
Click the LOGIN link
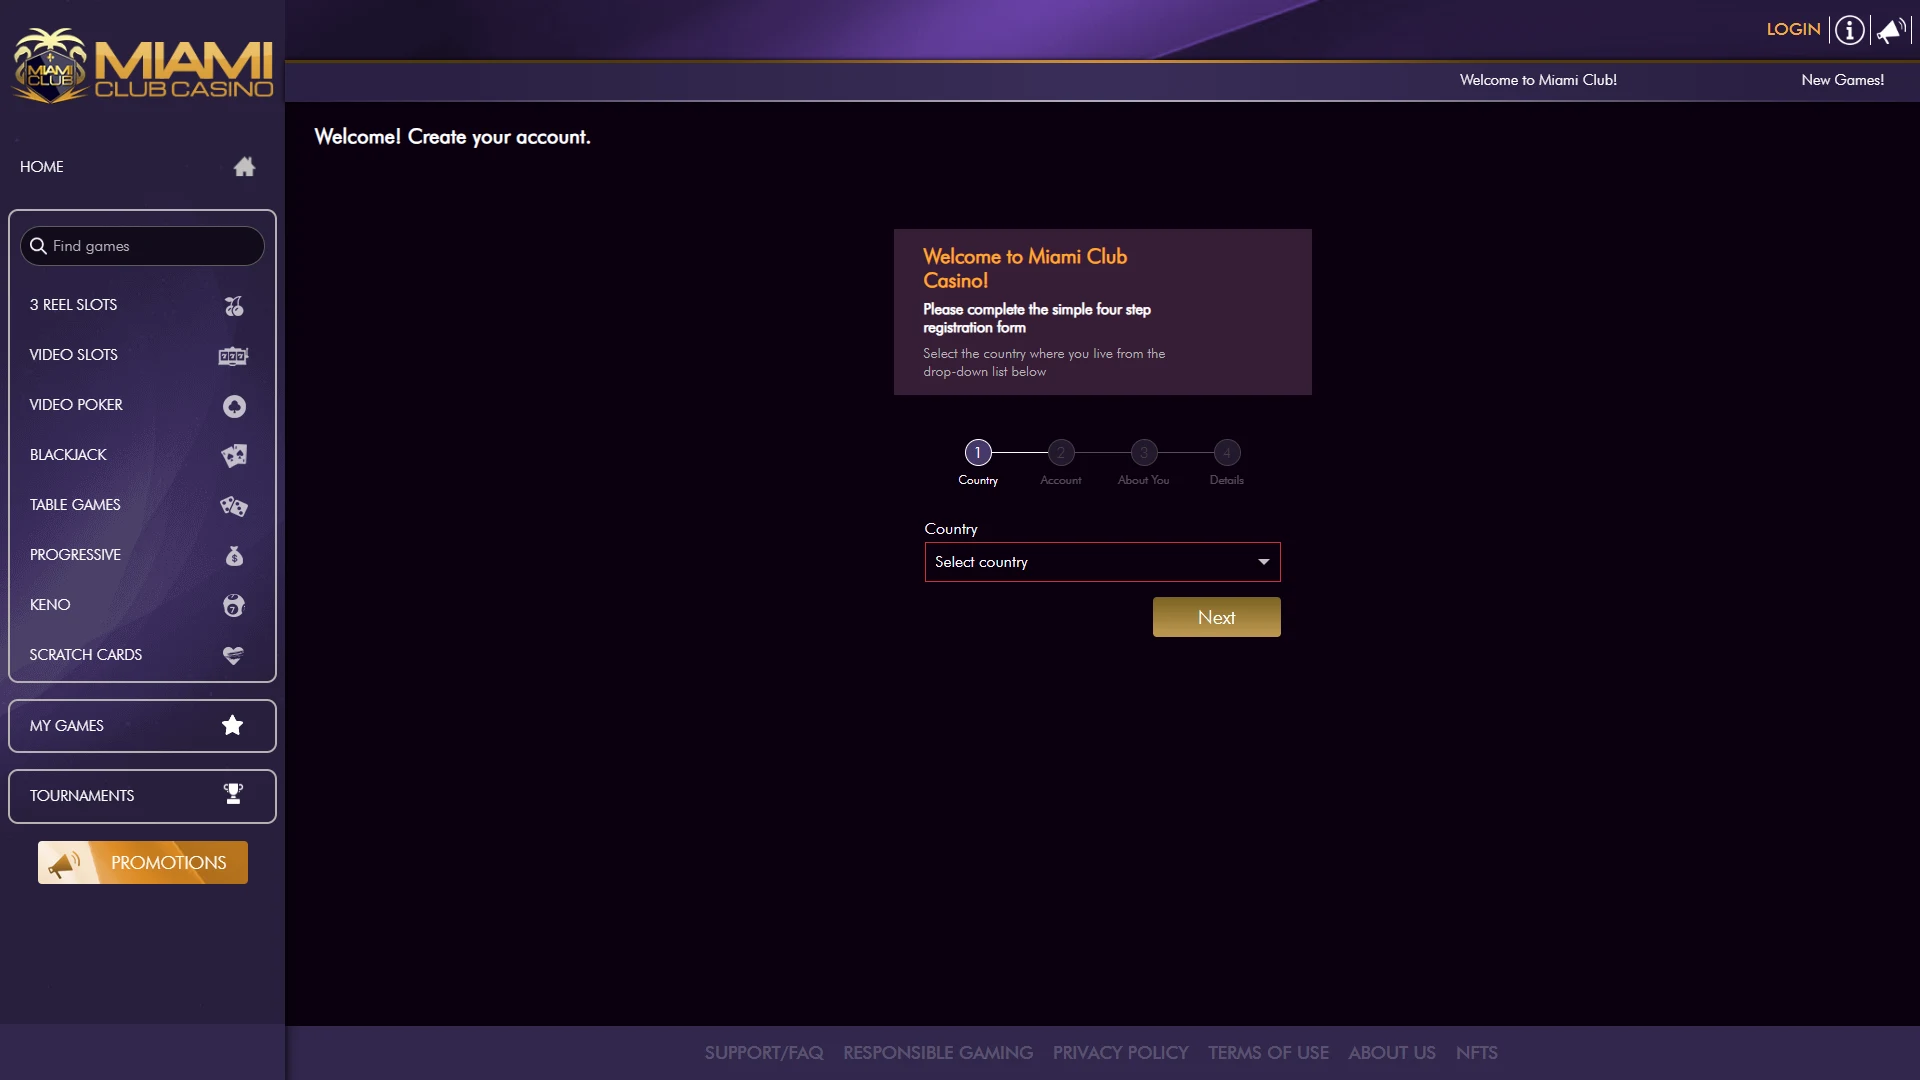(x=1793, y=30)
